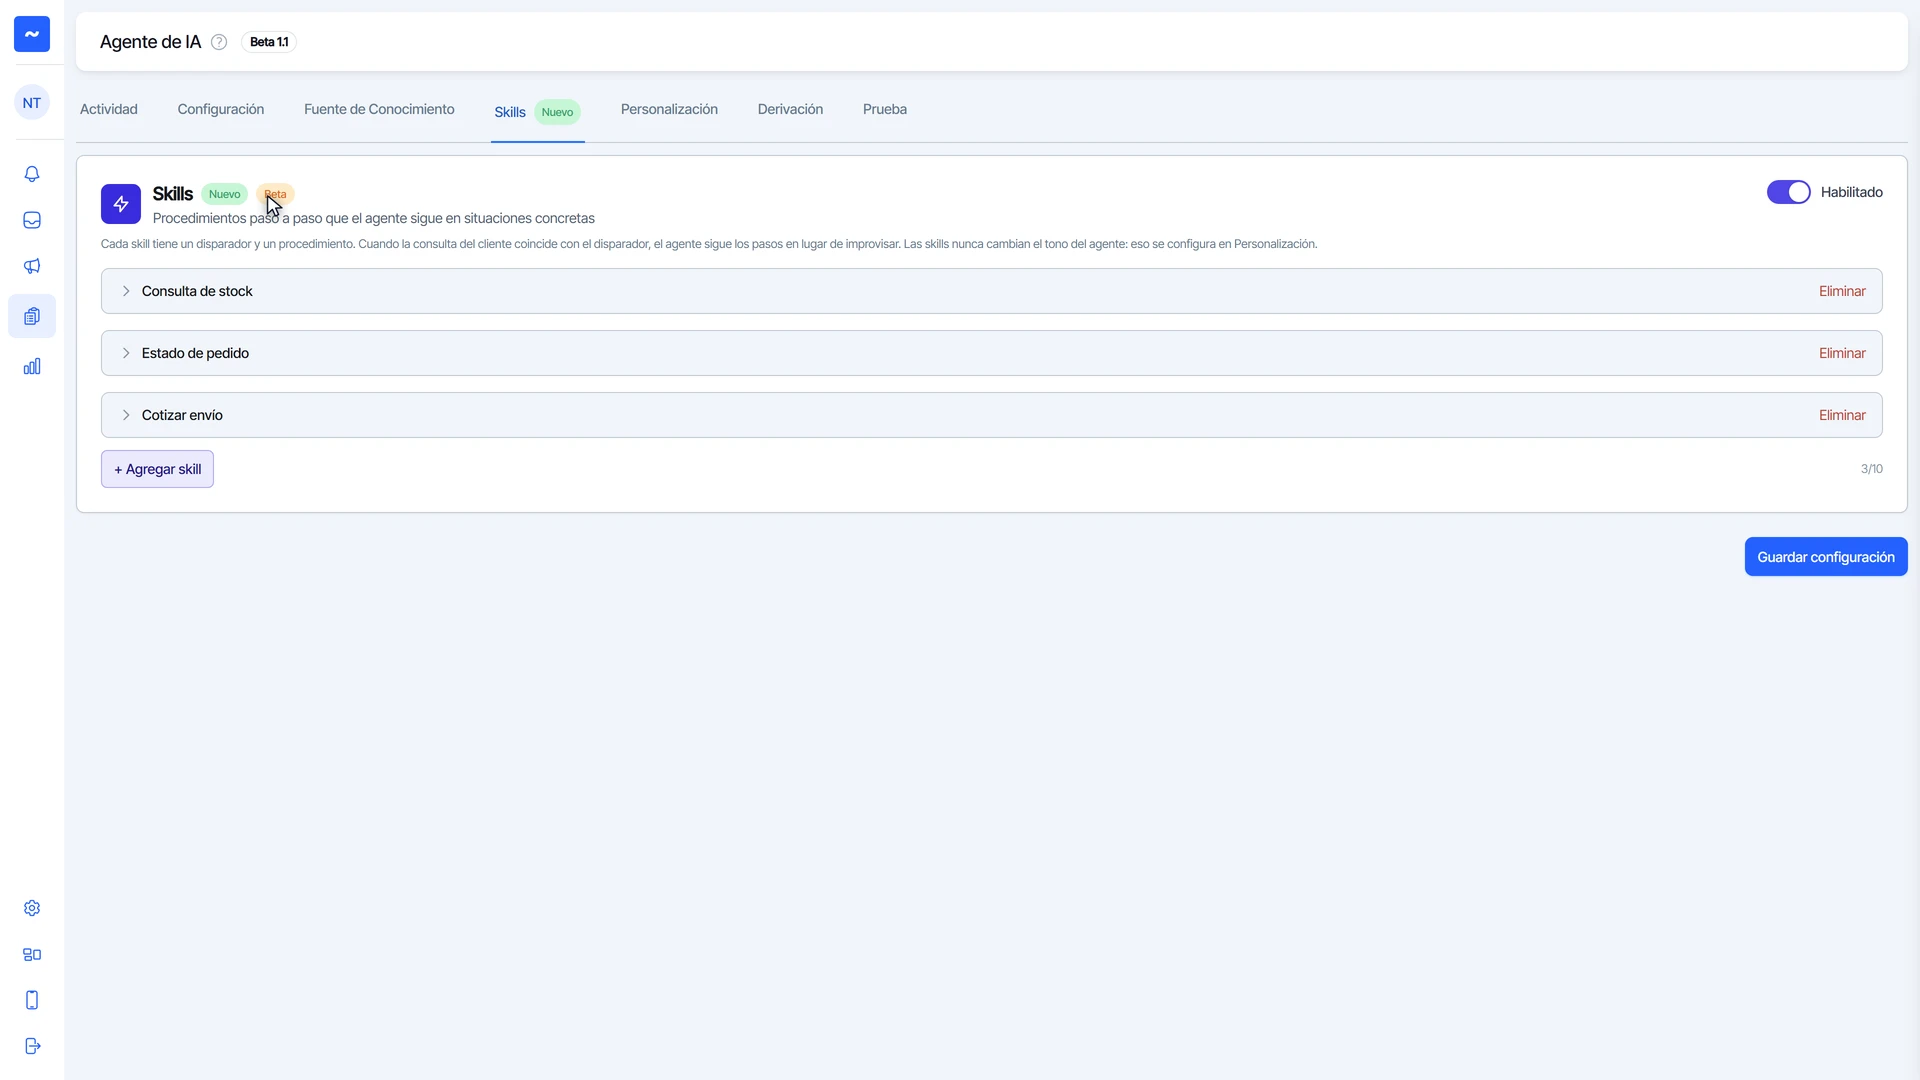1920x1080 pixels.
Task: Open the Prueba tab
Action: (x=885, y=109)
